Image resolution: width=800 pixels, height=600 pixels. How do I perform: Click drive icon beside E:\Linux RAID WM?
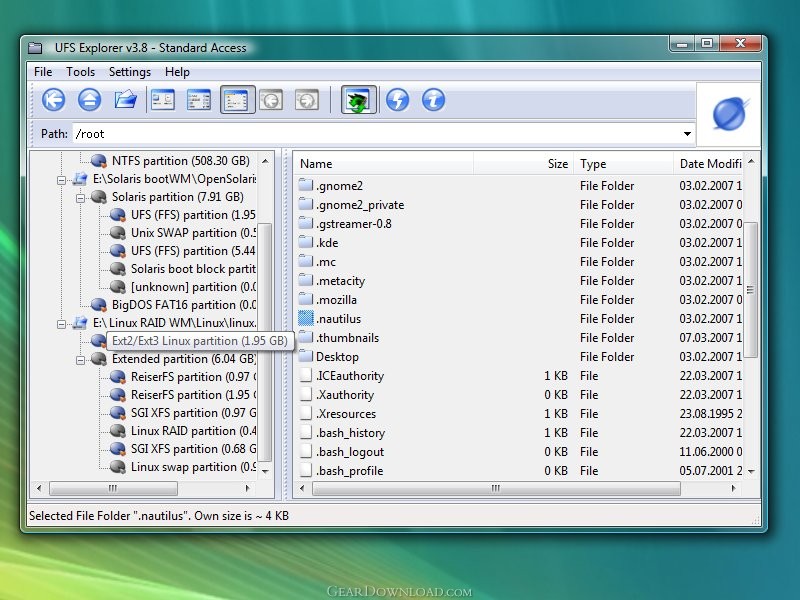tap(80, 323)
